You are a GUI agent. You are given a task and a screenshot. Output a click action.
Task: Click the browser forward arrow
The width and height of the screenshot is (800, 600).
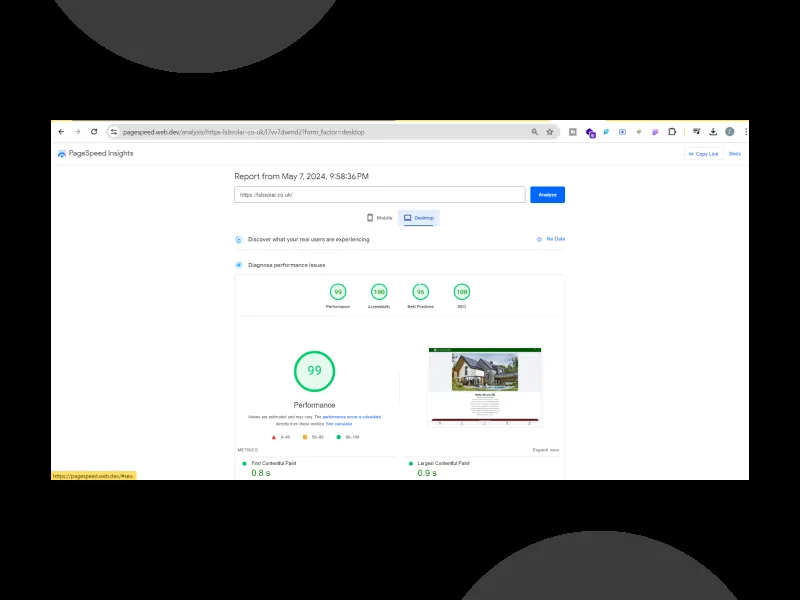click(78, 132)
